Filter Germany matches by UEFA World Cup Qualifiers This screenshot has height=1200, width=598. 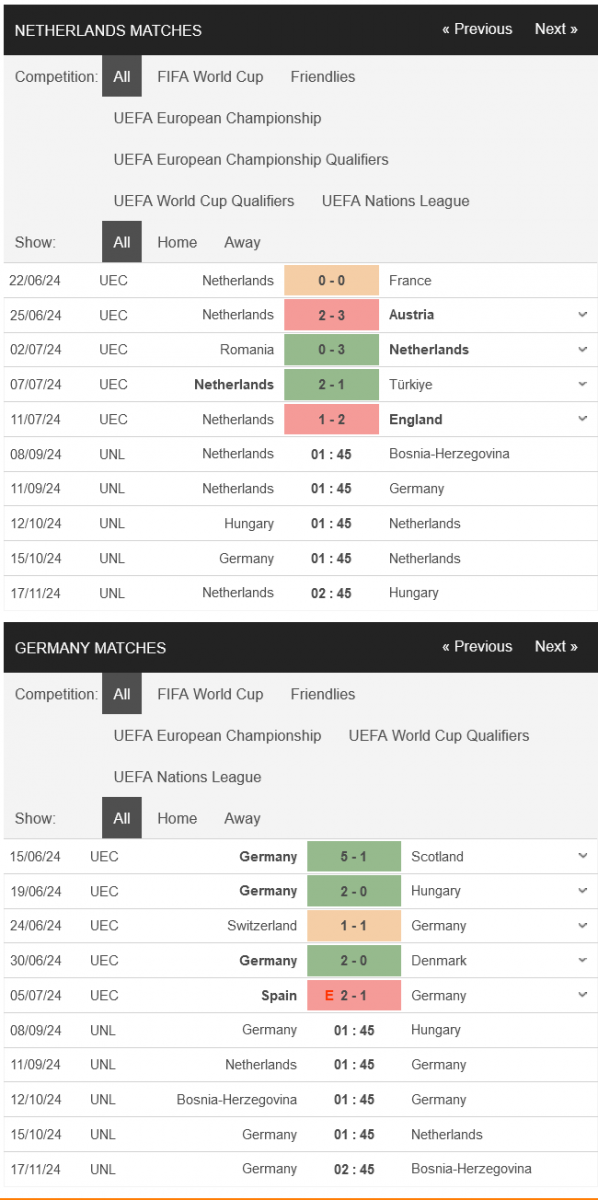[439, 735]
